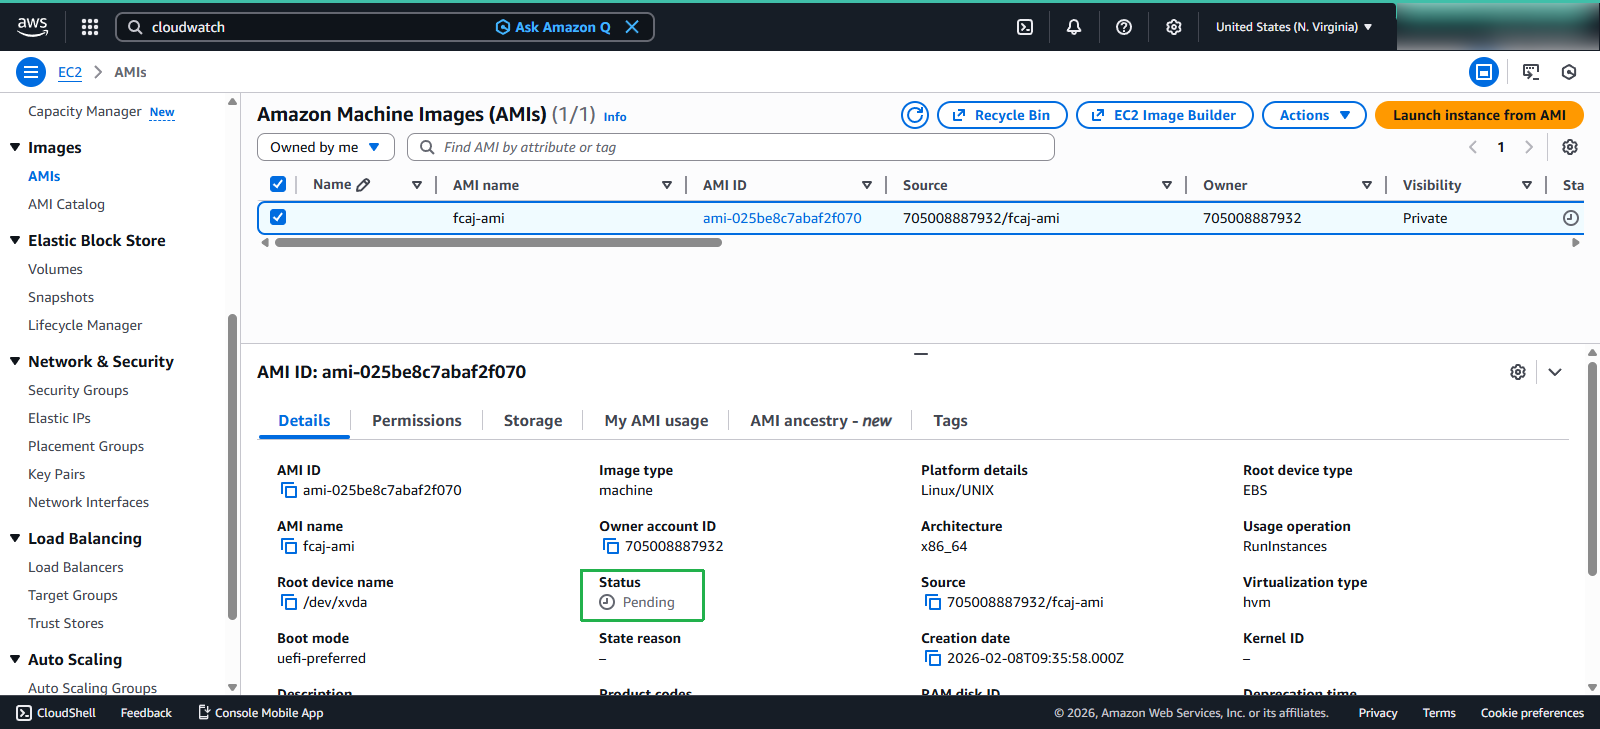Click the hexagon icon at top right
The image size is (1600, 729).
pos(1569,72)
